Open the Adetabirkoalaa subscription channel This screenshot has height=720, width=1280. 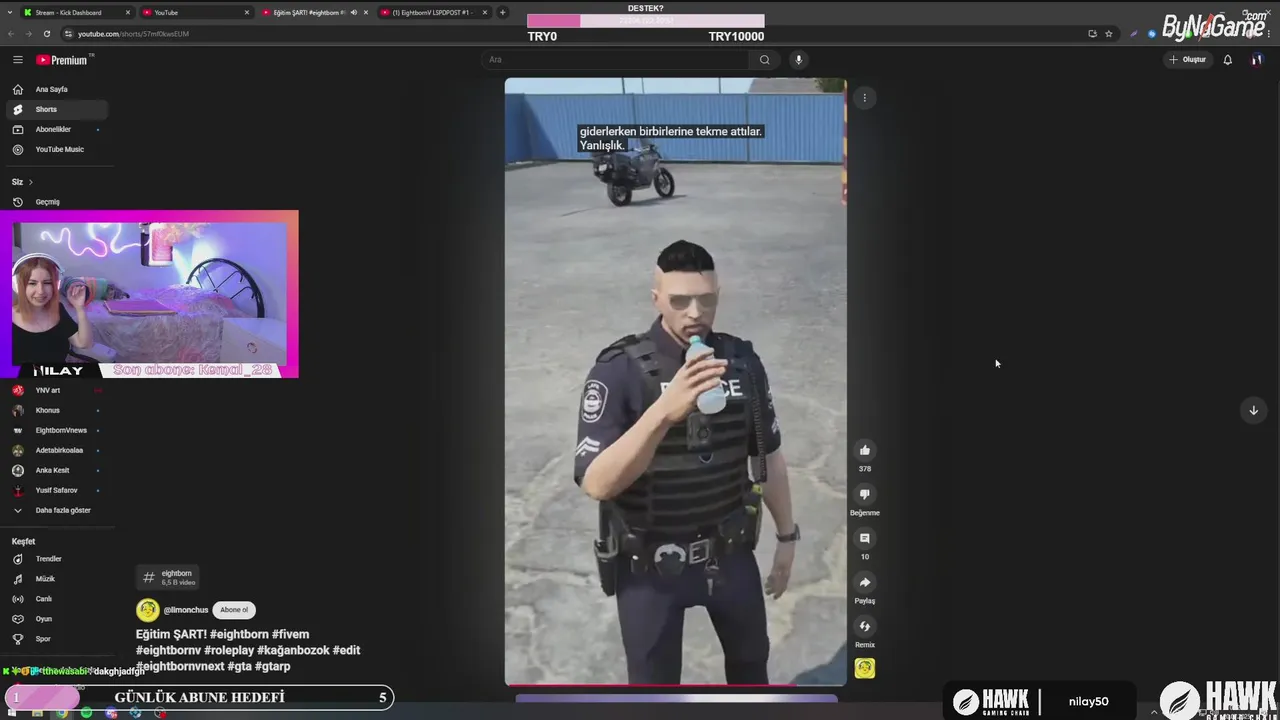click(57, 450)
